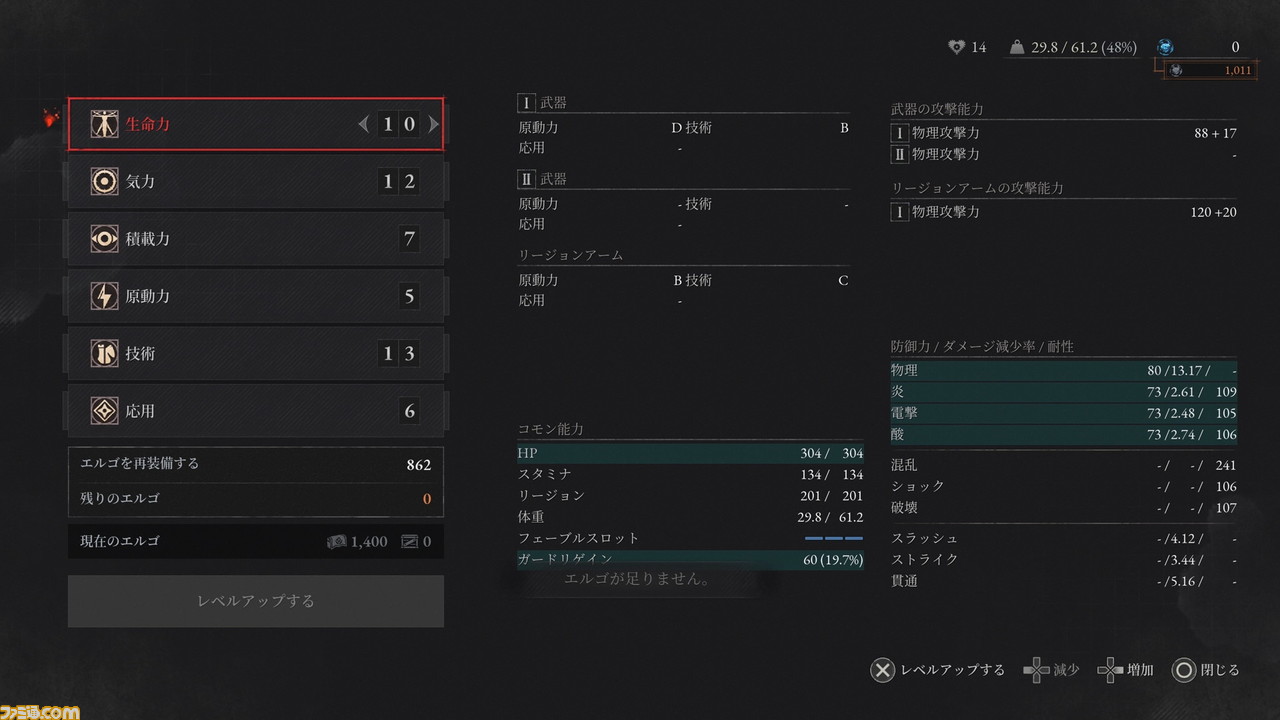The width and height of the screenshot is (1280, 720).
Task: Select the 技術 stat icon
Action: point(104,353)
